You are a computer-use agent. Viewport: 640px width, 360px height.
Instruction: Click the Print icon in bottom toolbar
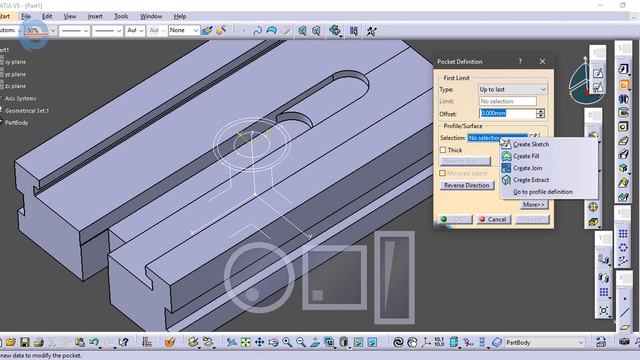pos(38,342)
